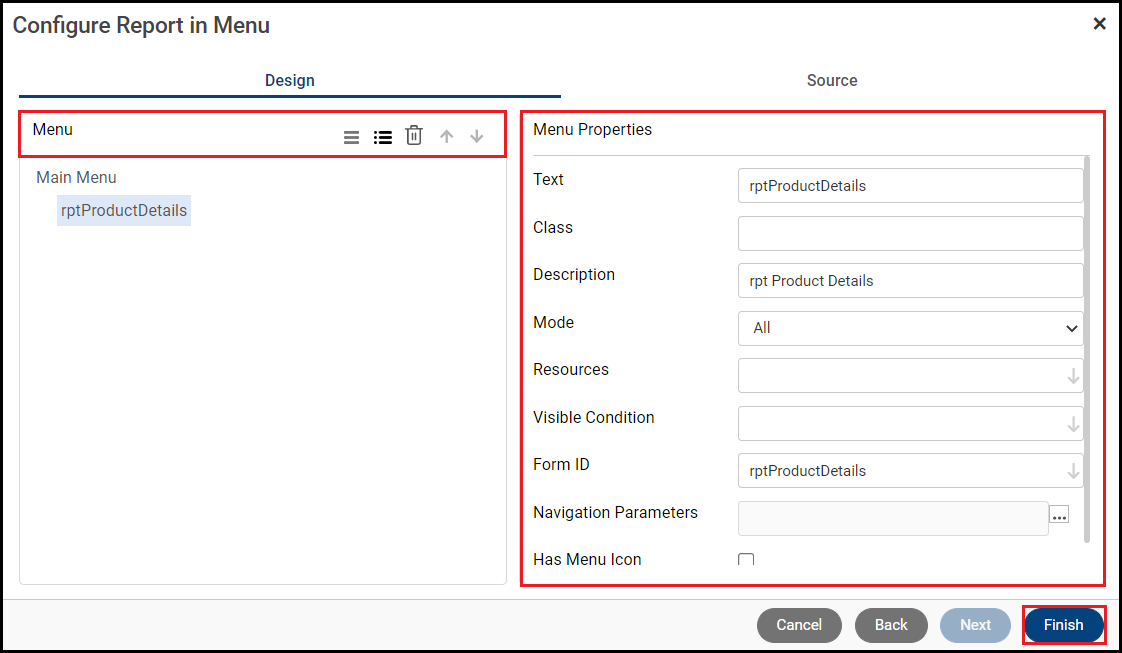Move menu item down with arrow
The image size is (1122, 653).
point(477,136)
